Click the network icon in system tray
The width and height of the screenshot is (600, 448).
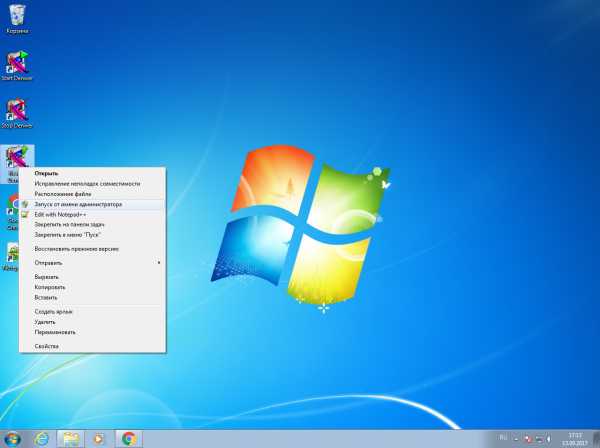pos(539,438)
